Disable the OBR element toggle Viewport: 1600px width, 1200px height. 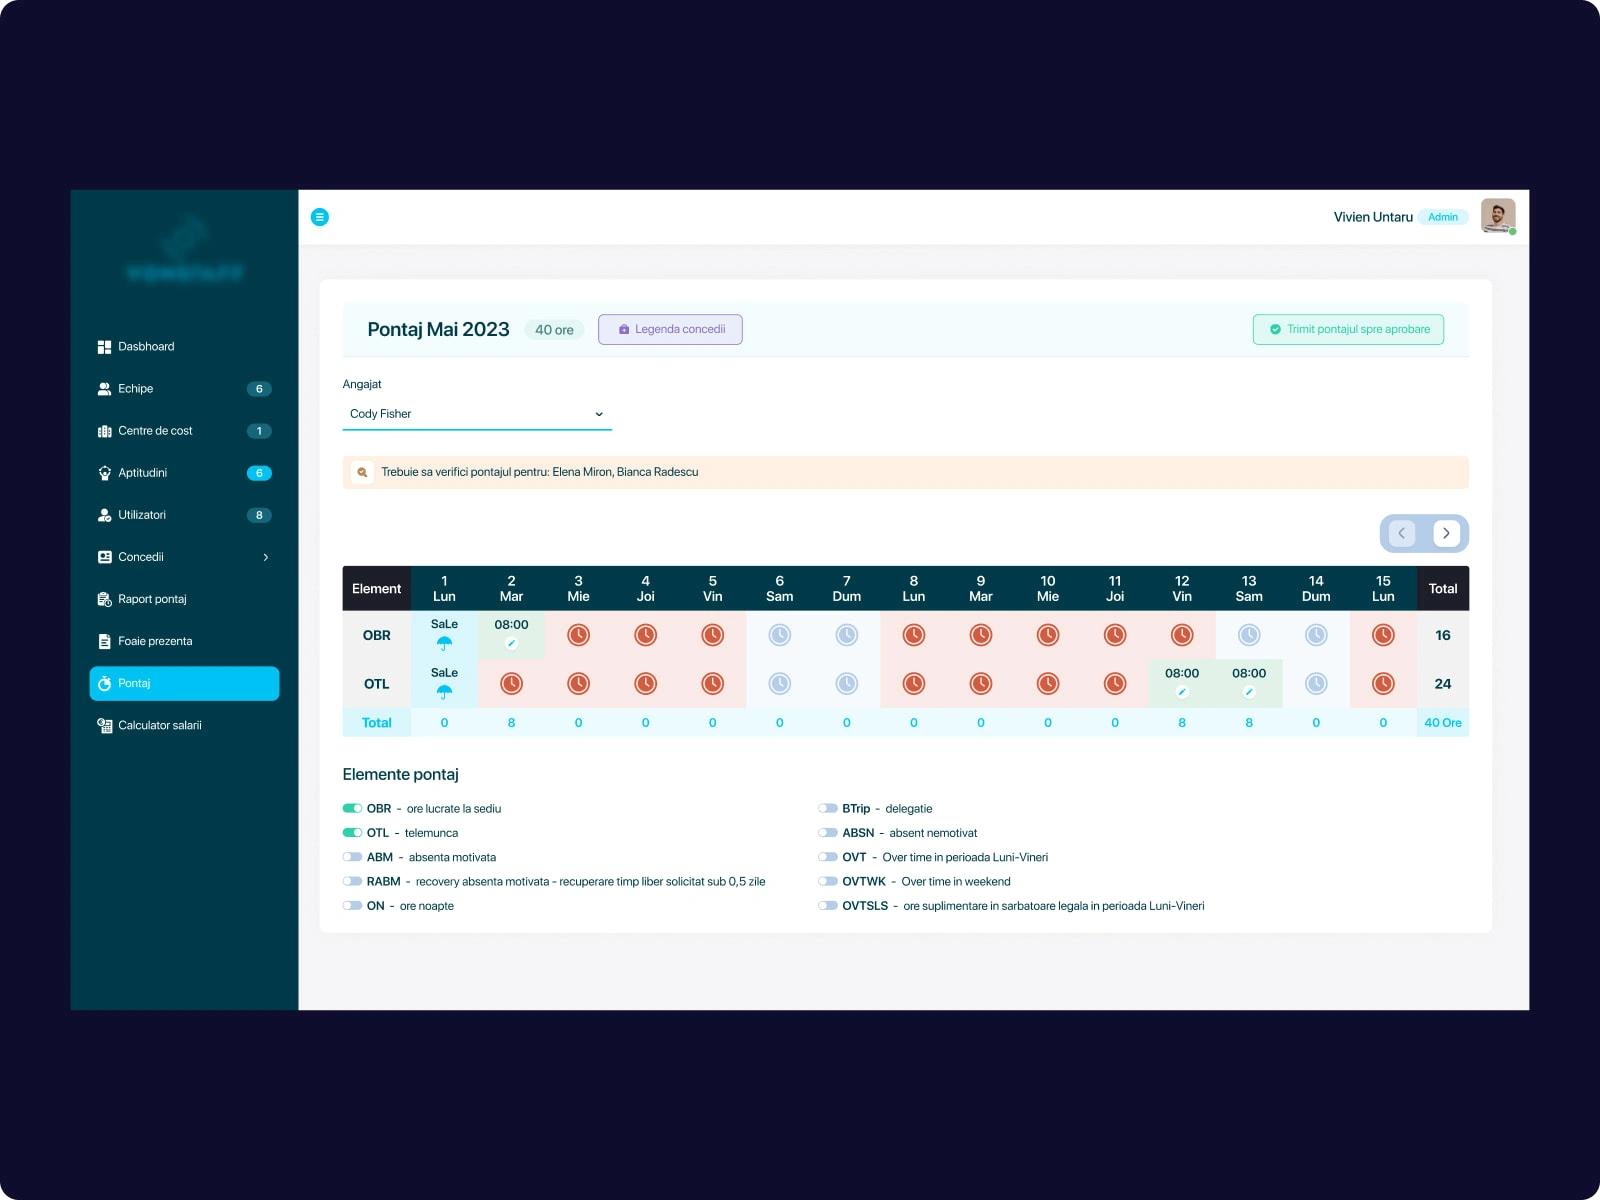click(x=352, y=809)
